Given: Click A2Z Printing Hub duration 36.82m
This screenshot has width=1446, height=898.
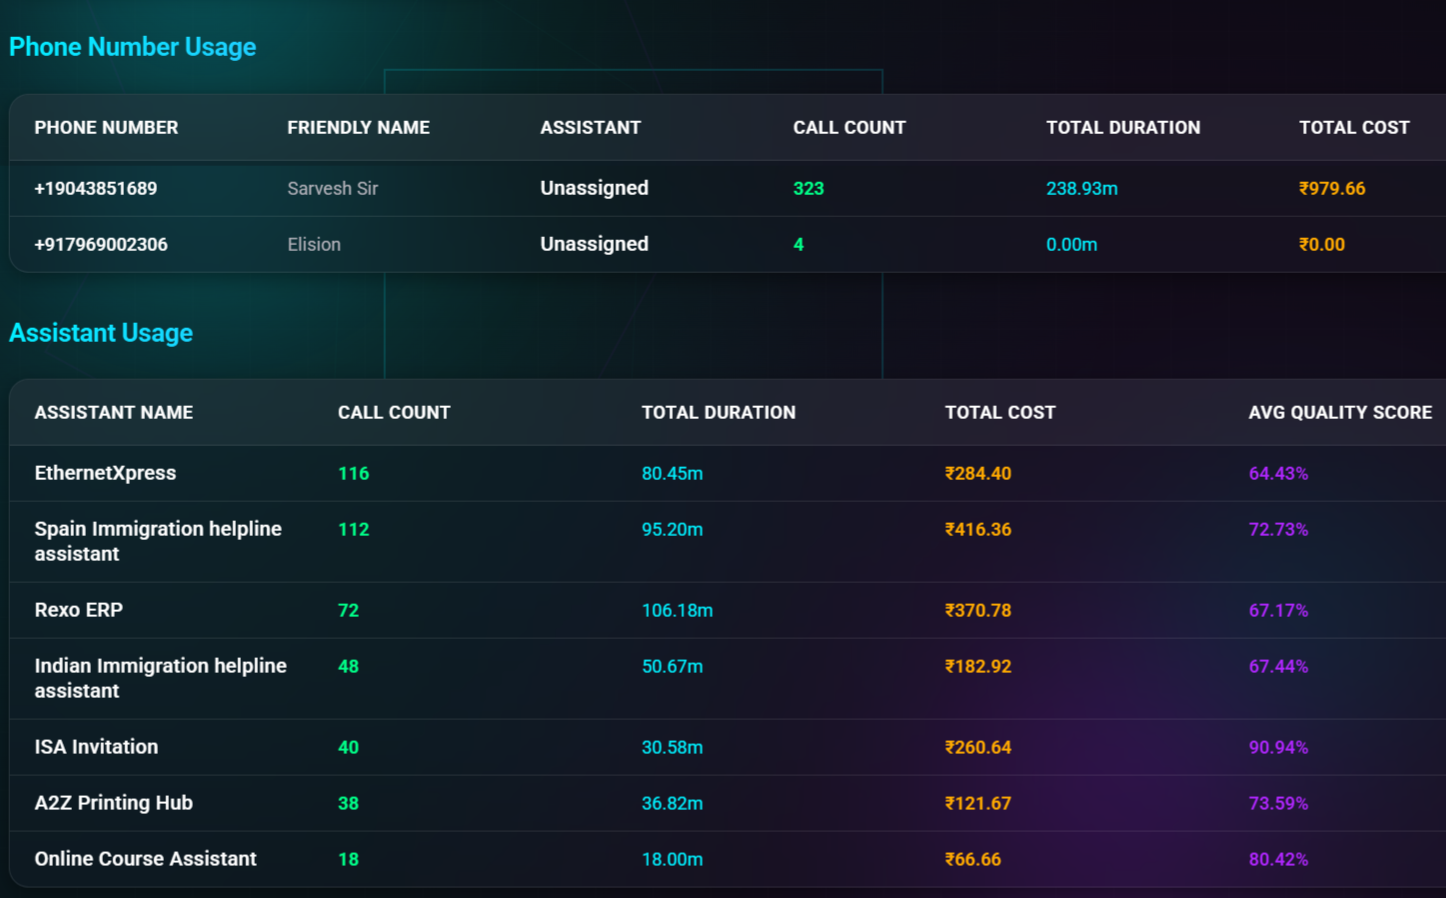Looking at the screenshot, I should (672, 803).
